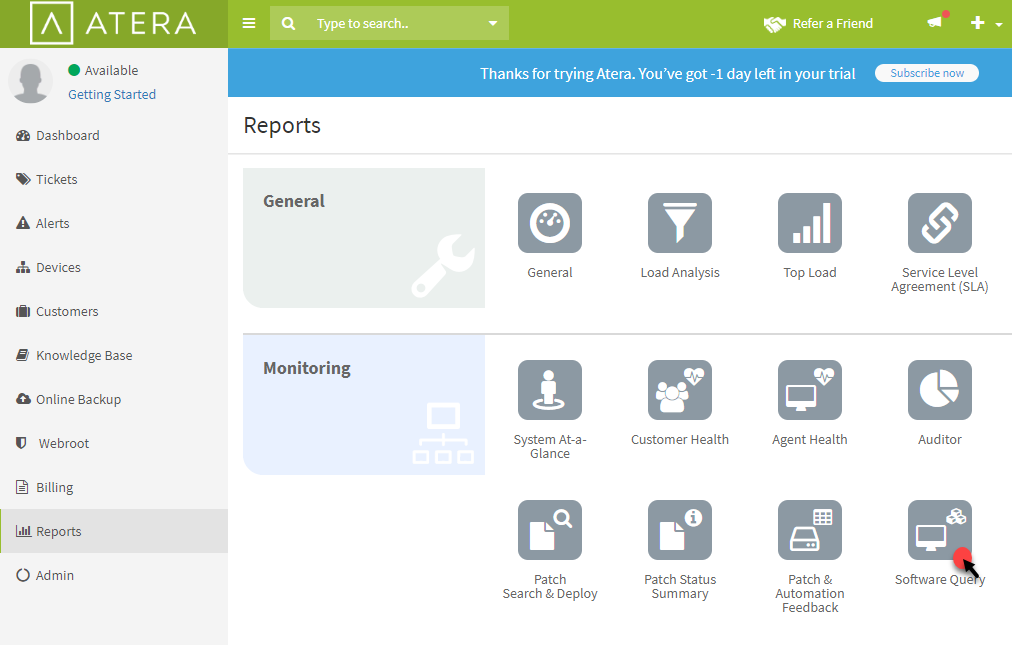Open Devices in the sidebar

click(x=114, y=267)
